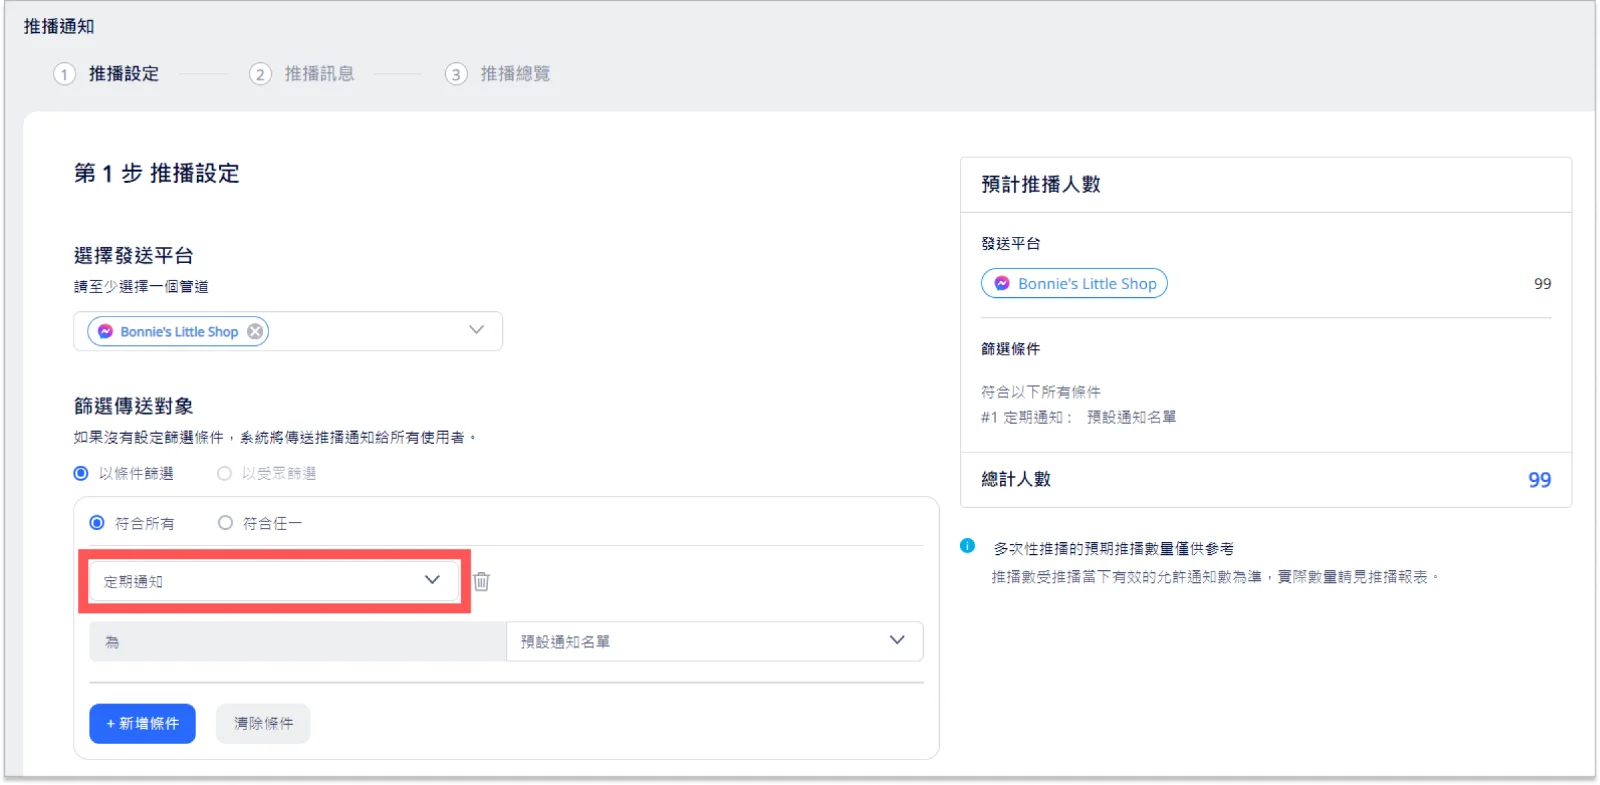Click the 篩選傳送對象 section heading
Screen dimensions: 1600x785
point(134,406)
